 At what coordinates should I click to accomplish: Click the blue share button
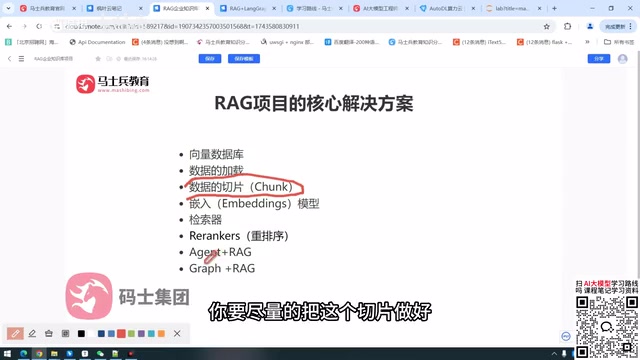(x=599, y=59)
